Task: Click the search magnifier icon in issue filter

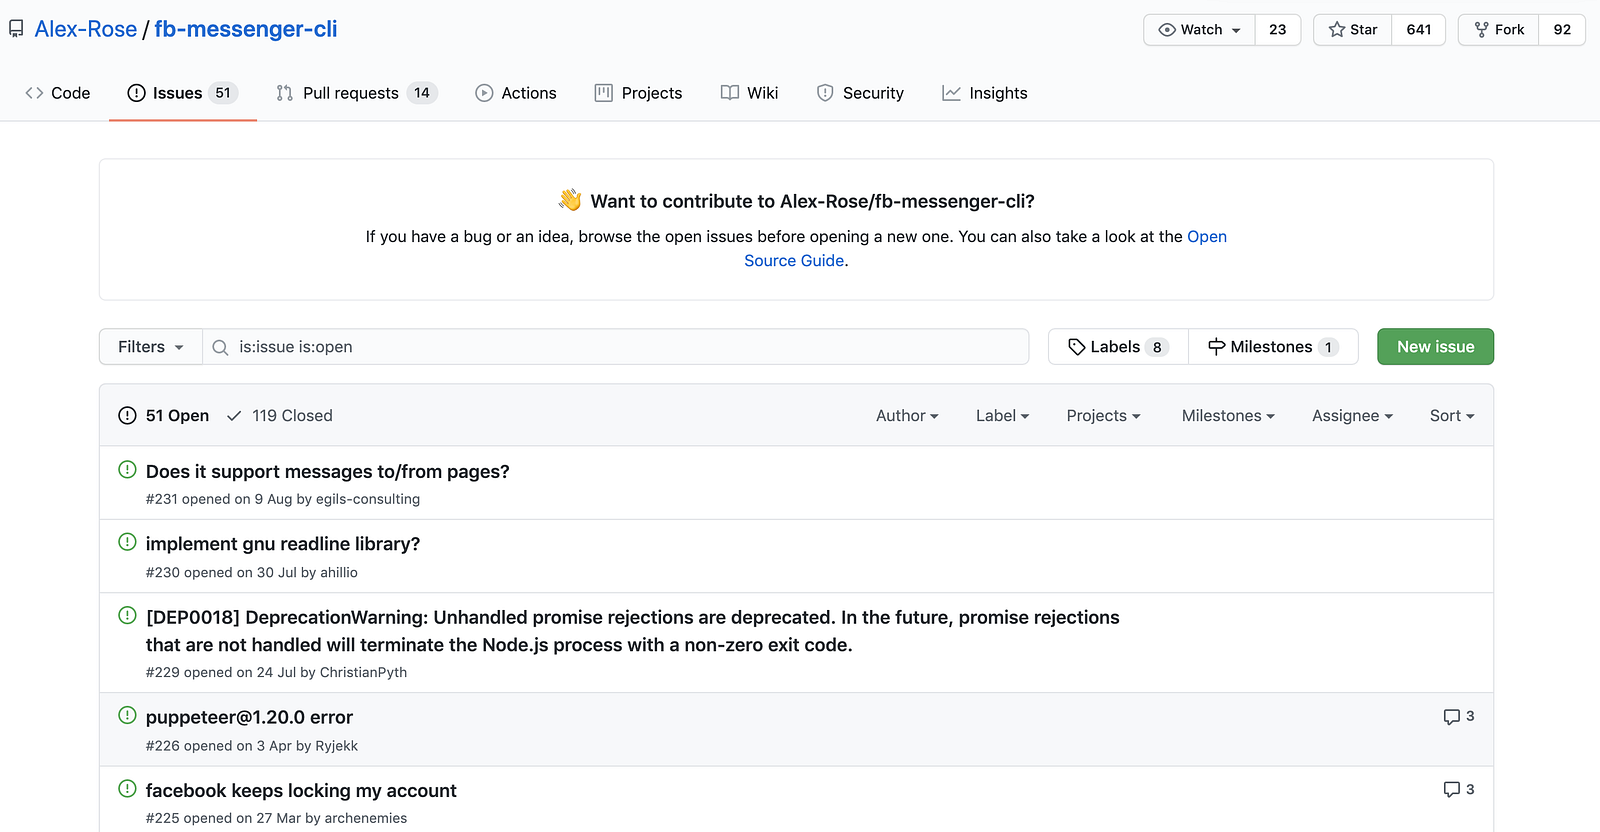Action: pos(221,347)
